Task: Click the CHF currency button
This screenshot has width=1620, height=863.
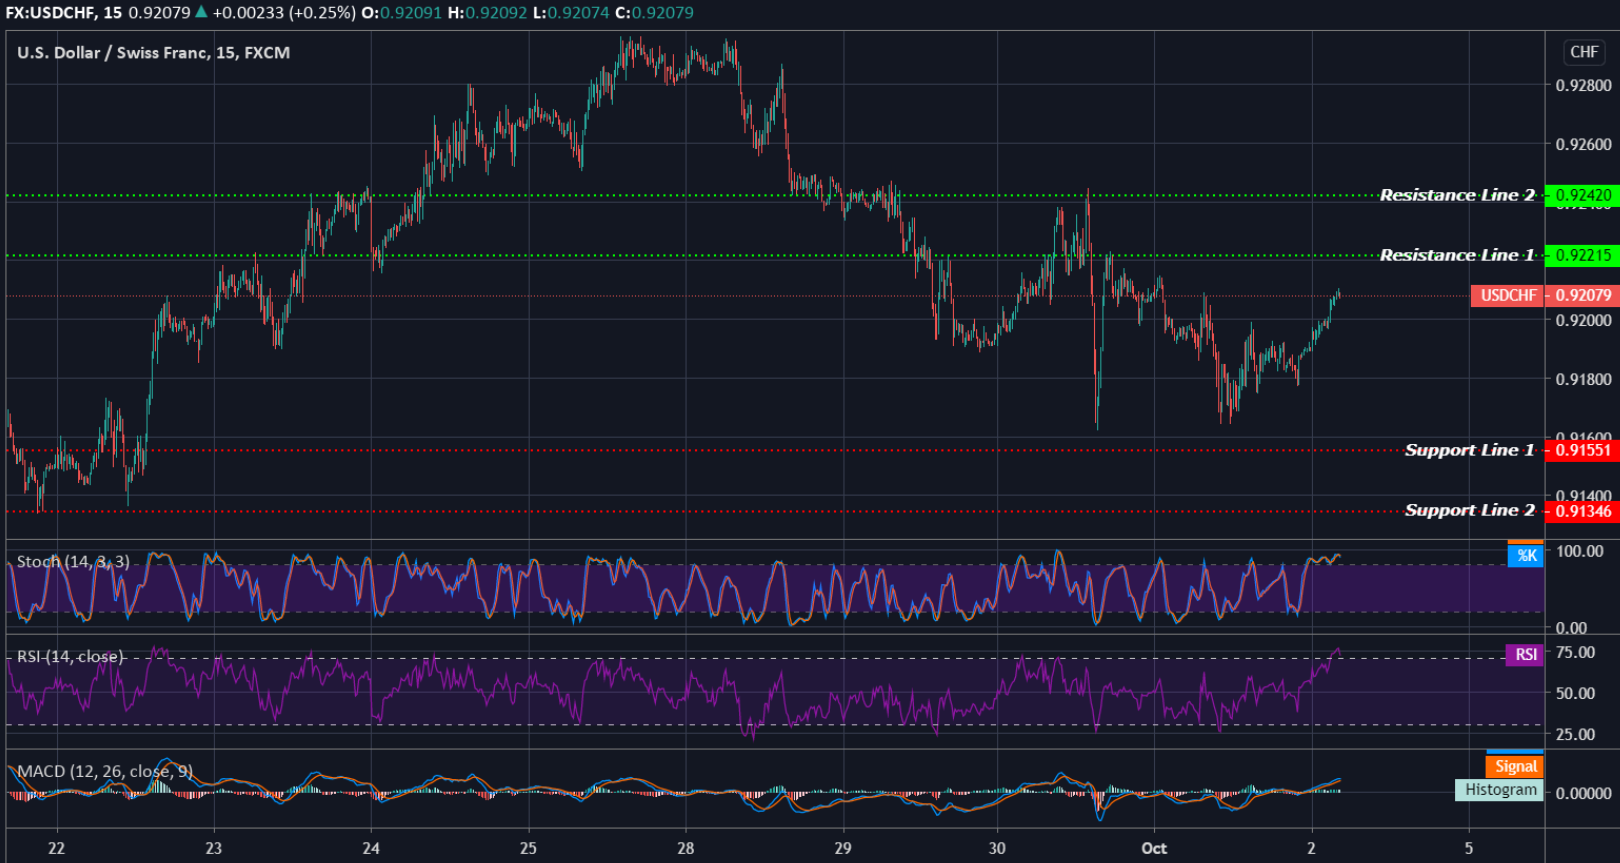Action: coord(1584,52)
